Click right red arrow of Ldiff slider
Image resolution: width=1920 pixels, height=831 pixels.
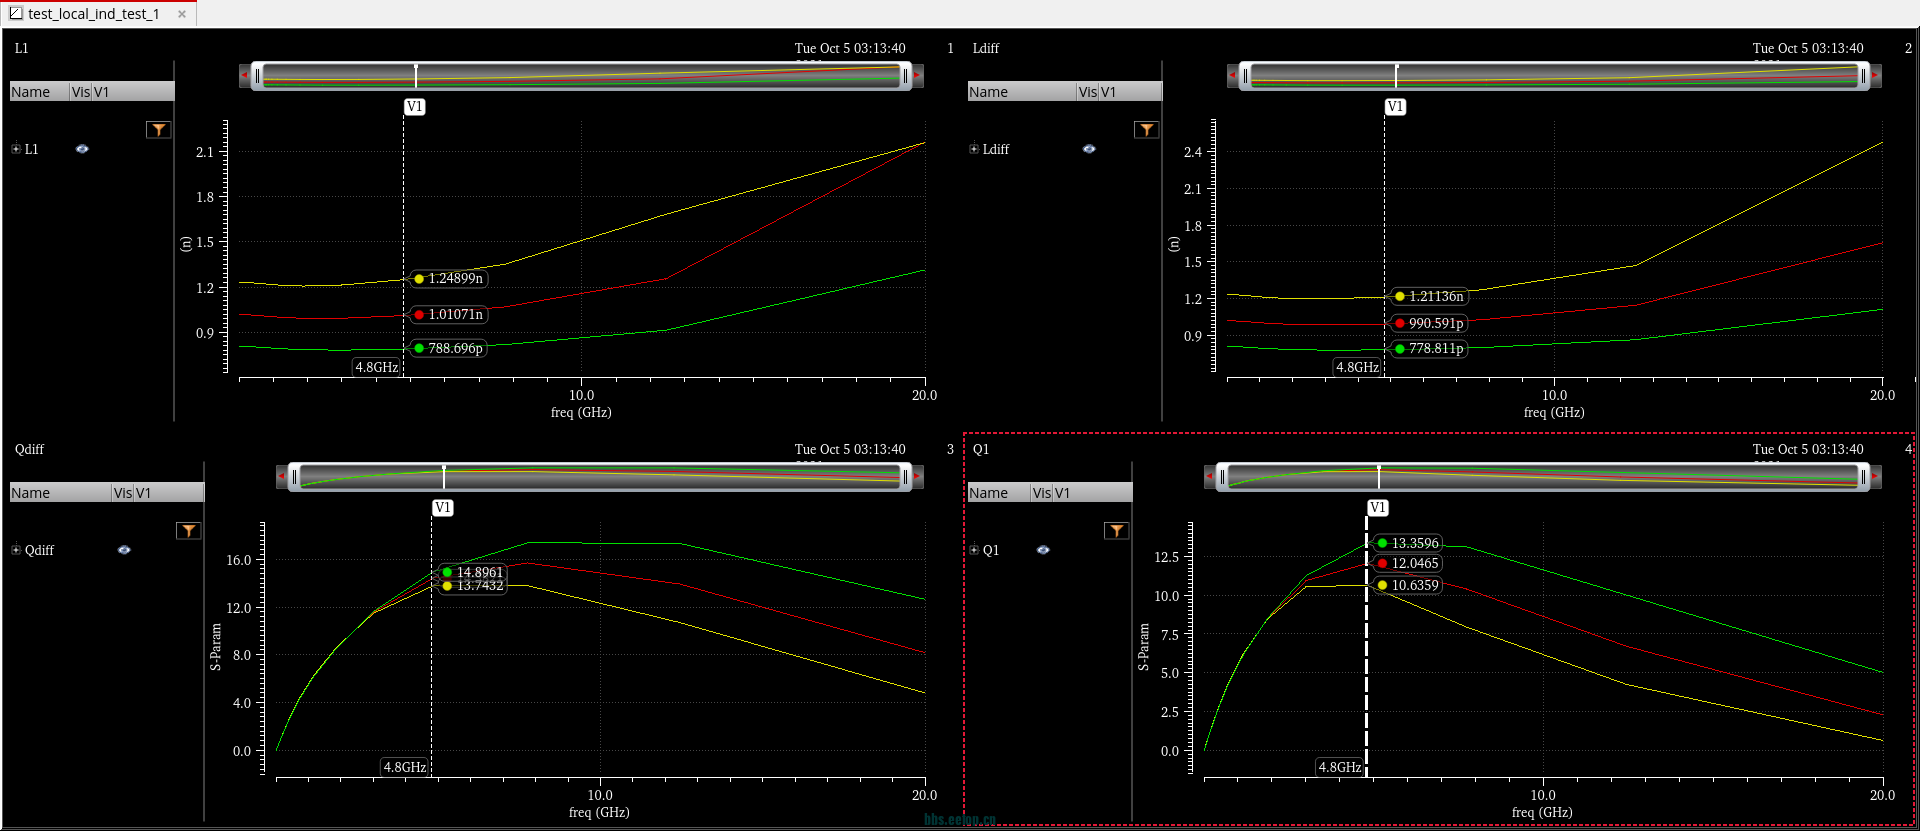coord(1875,75)
